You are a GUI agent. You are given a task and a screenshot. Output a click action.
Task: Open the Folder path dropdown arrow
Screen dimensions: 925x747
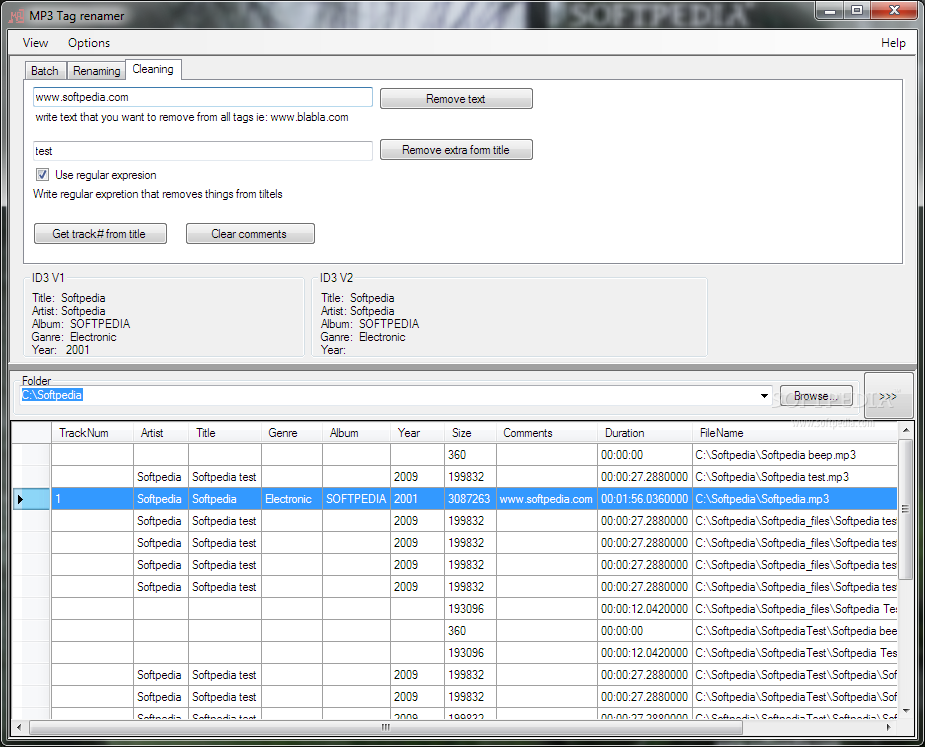(x=764, y=396)
